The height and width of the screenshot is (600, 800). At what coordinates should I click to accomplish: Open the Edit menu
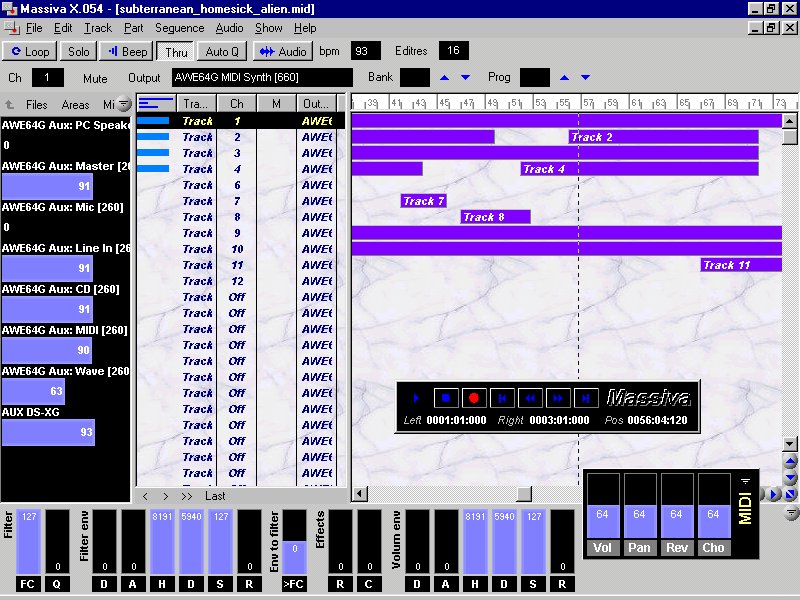(63, 28)
